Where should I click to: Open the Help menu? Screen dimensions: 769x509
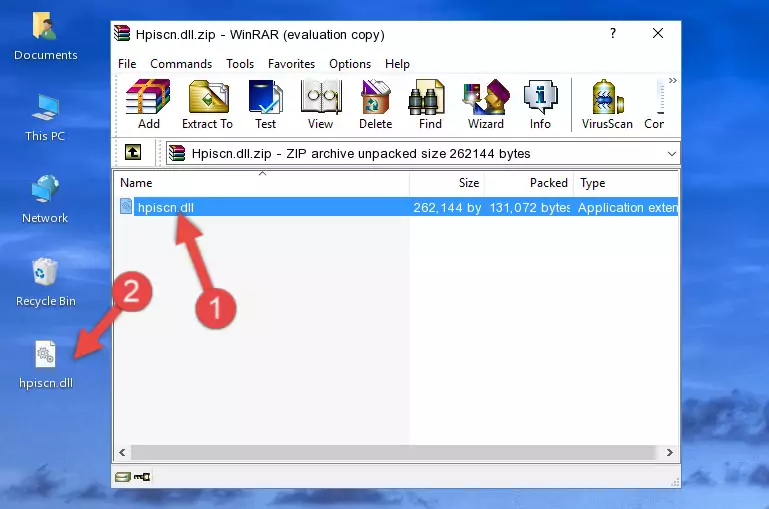point(397,64)
